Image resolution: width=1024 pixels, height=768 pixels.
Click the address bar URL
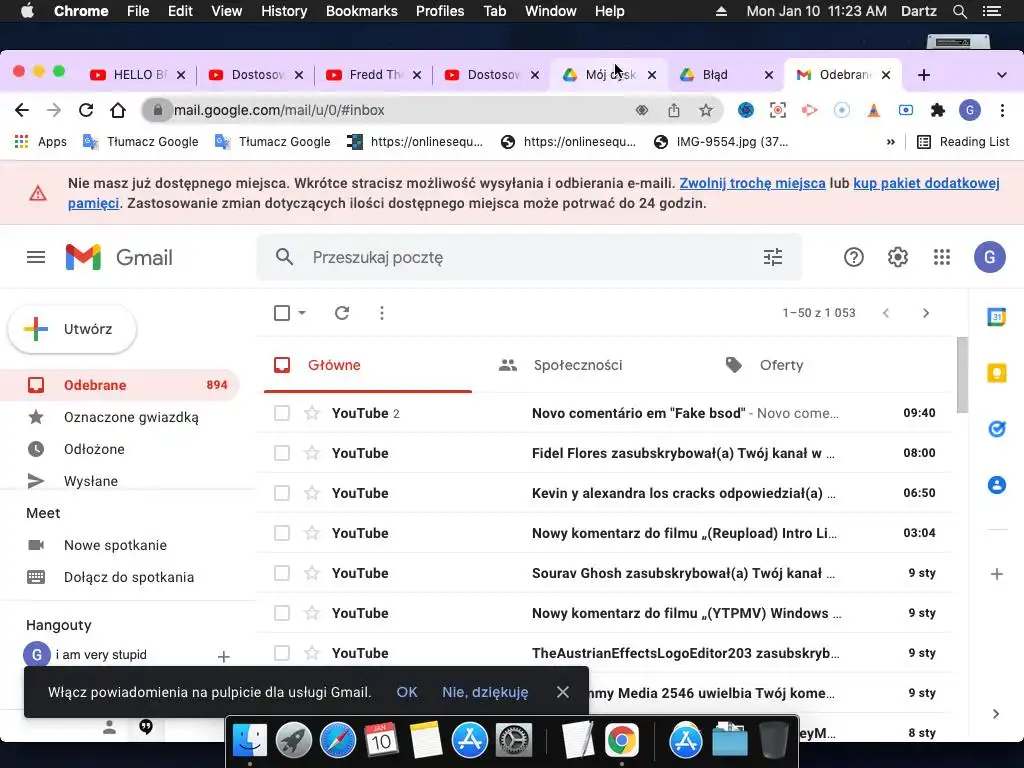coord(280,110)
